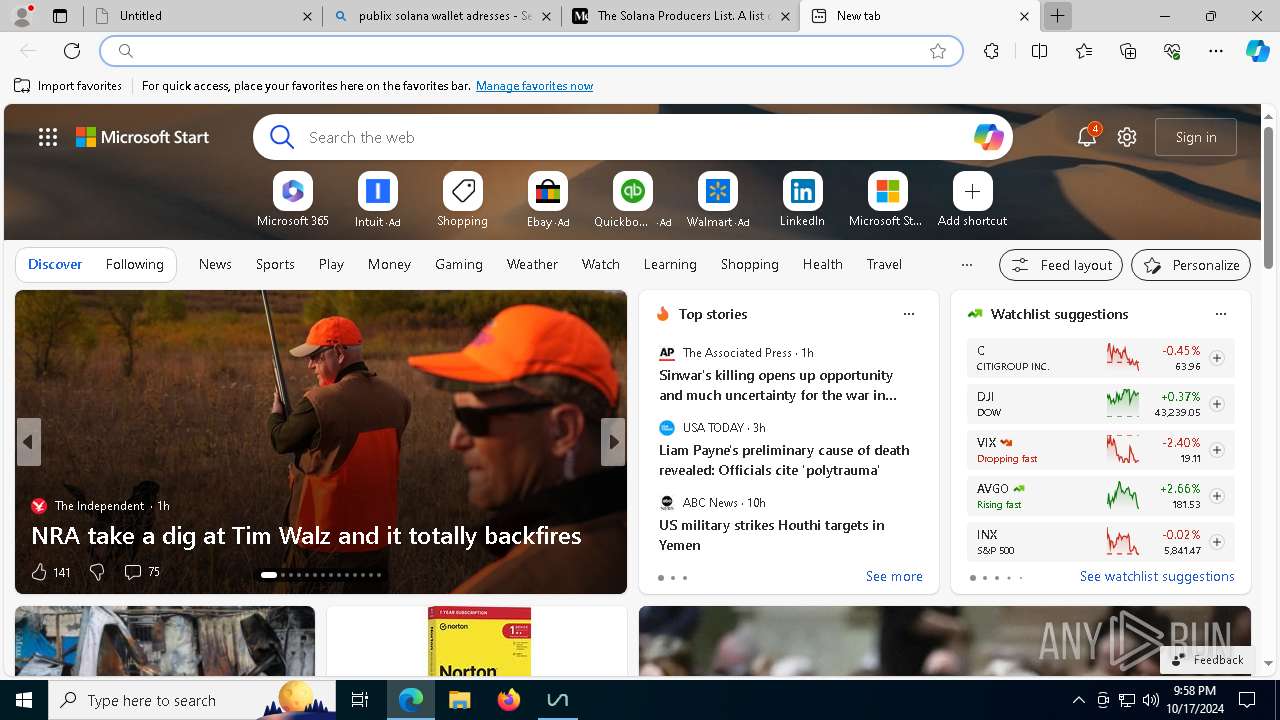
Task: Open Firefox from the taskbar
Action: tap(509, 700)
